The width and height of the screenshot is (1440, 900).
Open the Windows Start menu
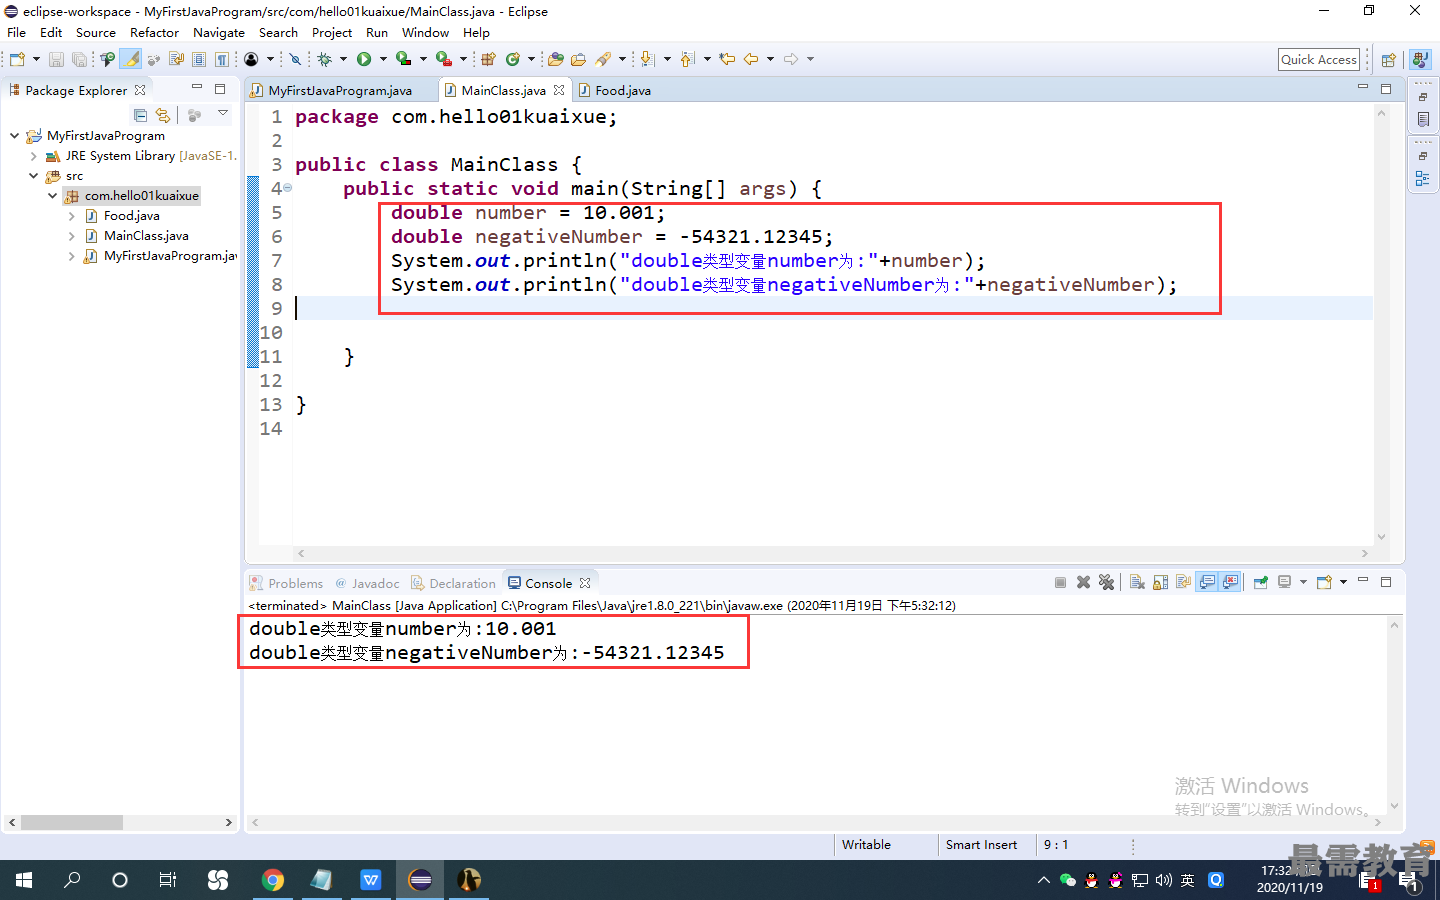(24, 880)
